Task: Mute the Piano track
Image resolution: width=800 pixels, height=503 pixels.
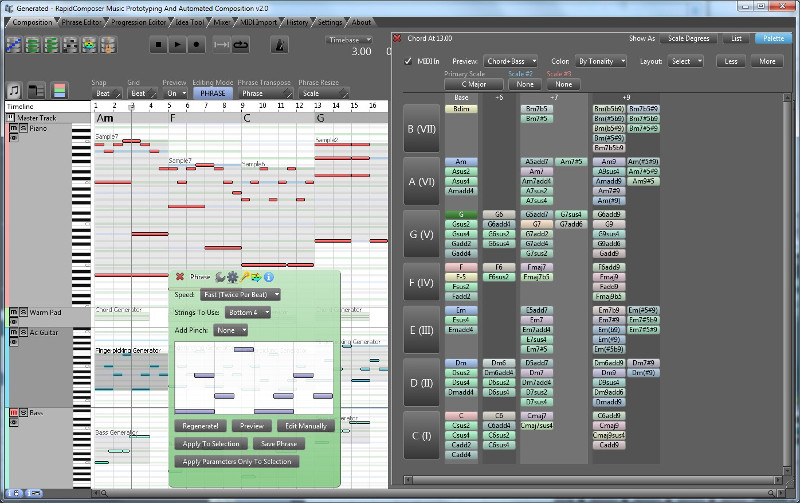Action: point(14,129)
